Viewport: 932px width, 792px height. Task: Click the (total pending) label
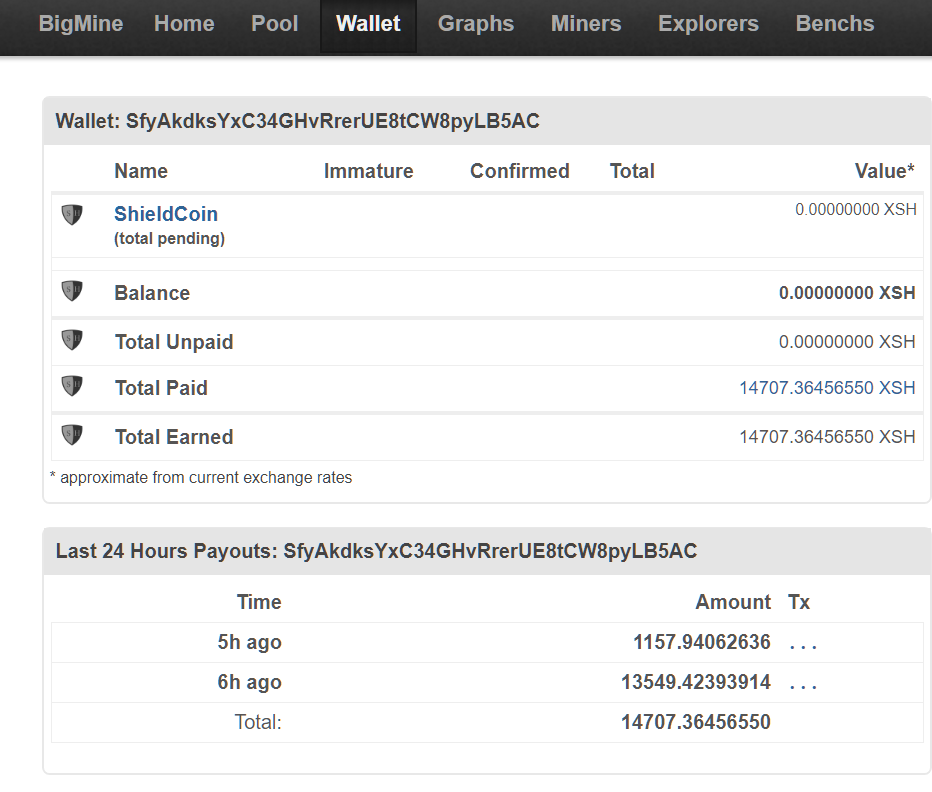coord(169,238)
